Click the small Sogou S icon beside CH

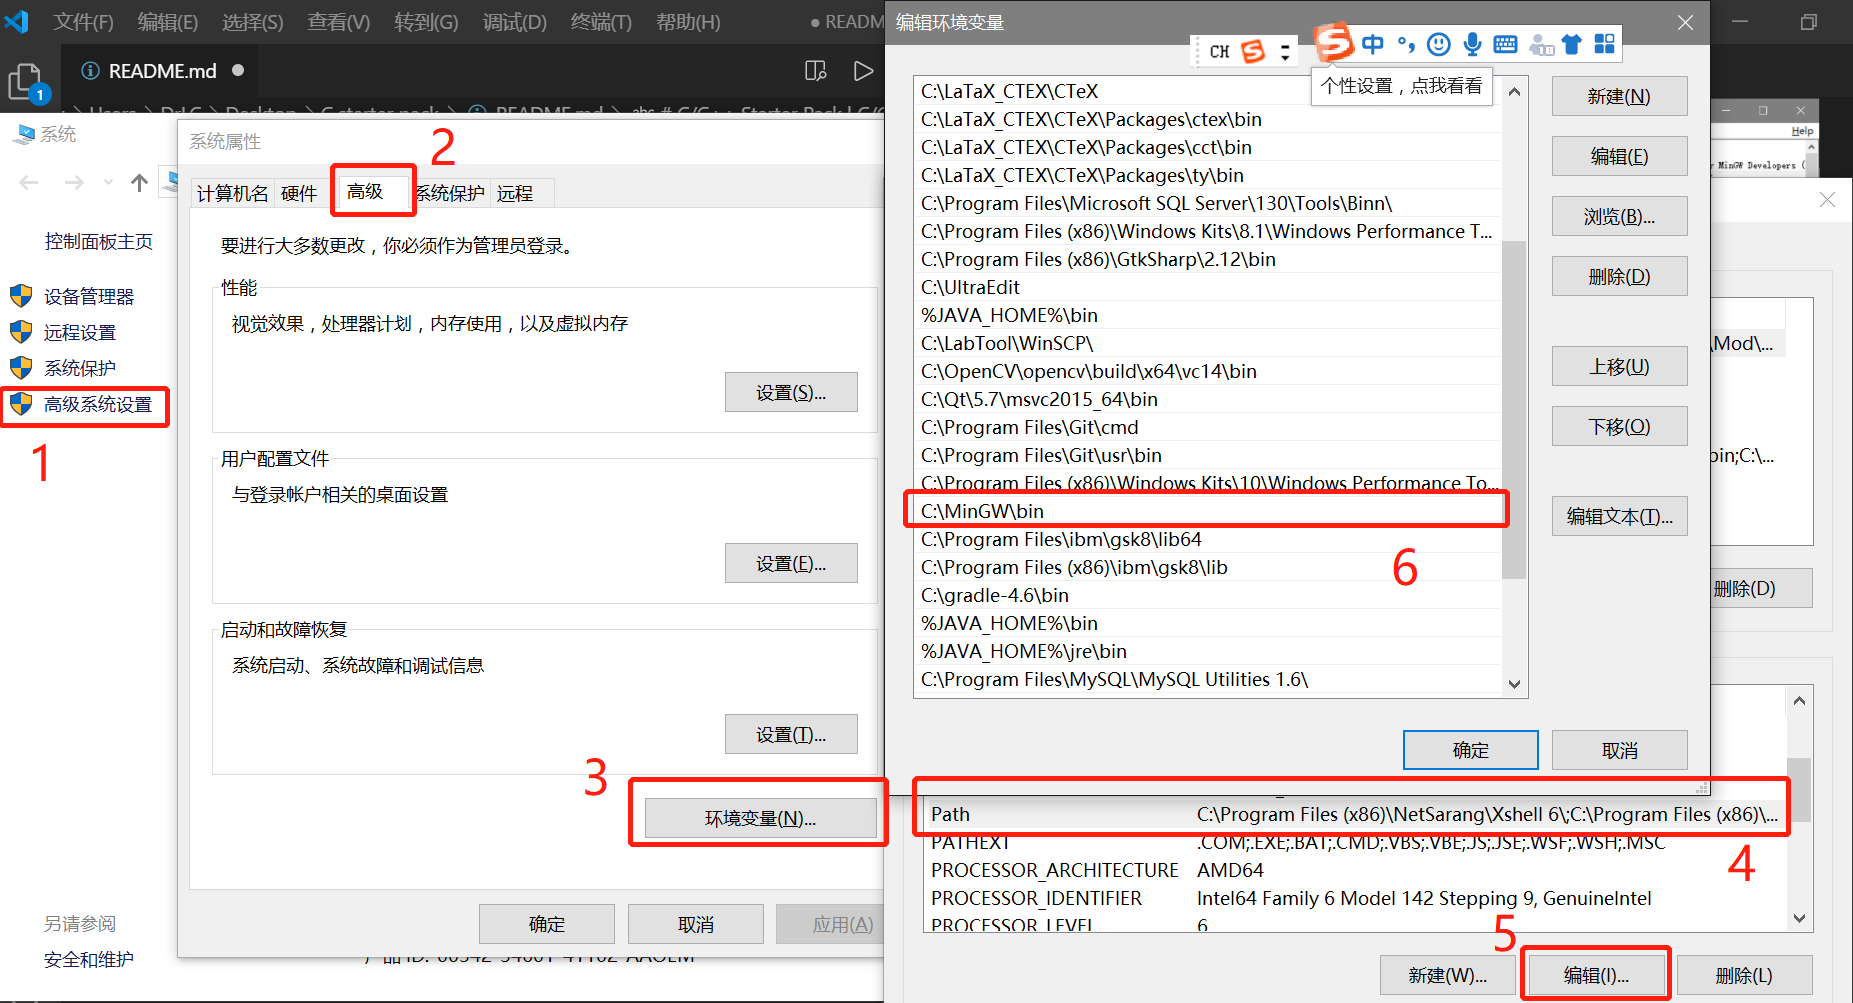coord(1253,51)
